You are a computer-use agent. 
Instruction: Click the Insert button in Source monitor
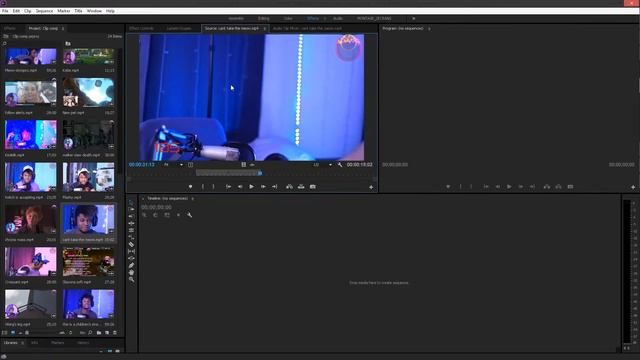pos(289,187)
